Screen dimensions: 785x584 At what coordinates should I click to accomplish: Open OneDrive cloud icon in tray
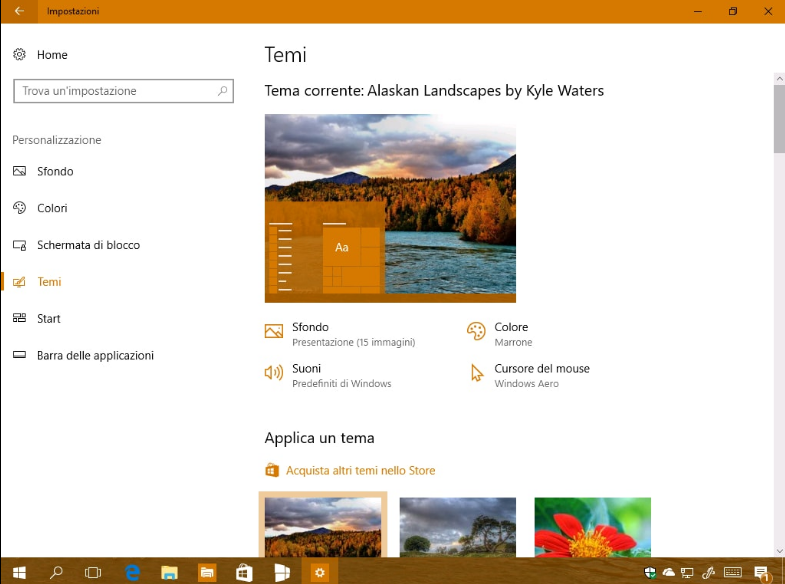pos(668,572)
